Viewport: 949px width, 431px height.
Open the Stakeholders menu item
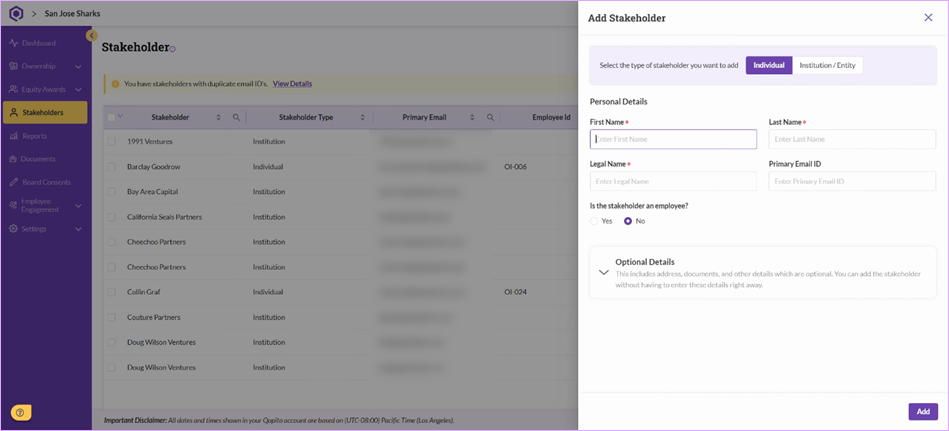coord(45,113)
